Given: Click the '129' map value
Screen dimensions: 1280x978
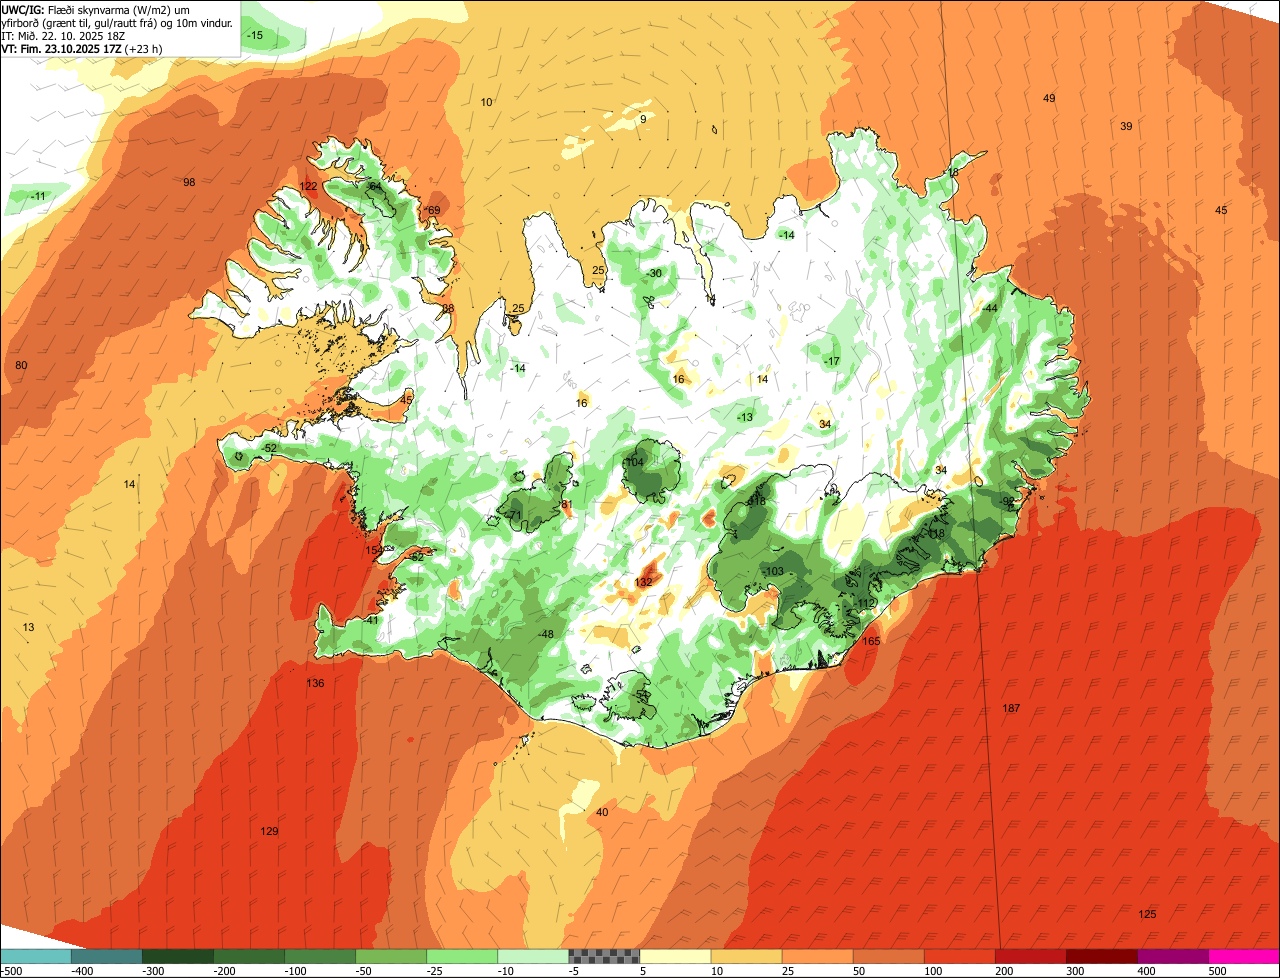Looking at the screenshot, I should tap(269, 831).
